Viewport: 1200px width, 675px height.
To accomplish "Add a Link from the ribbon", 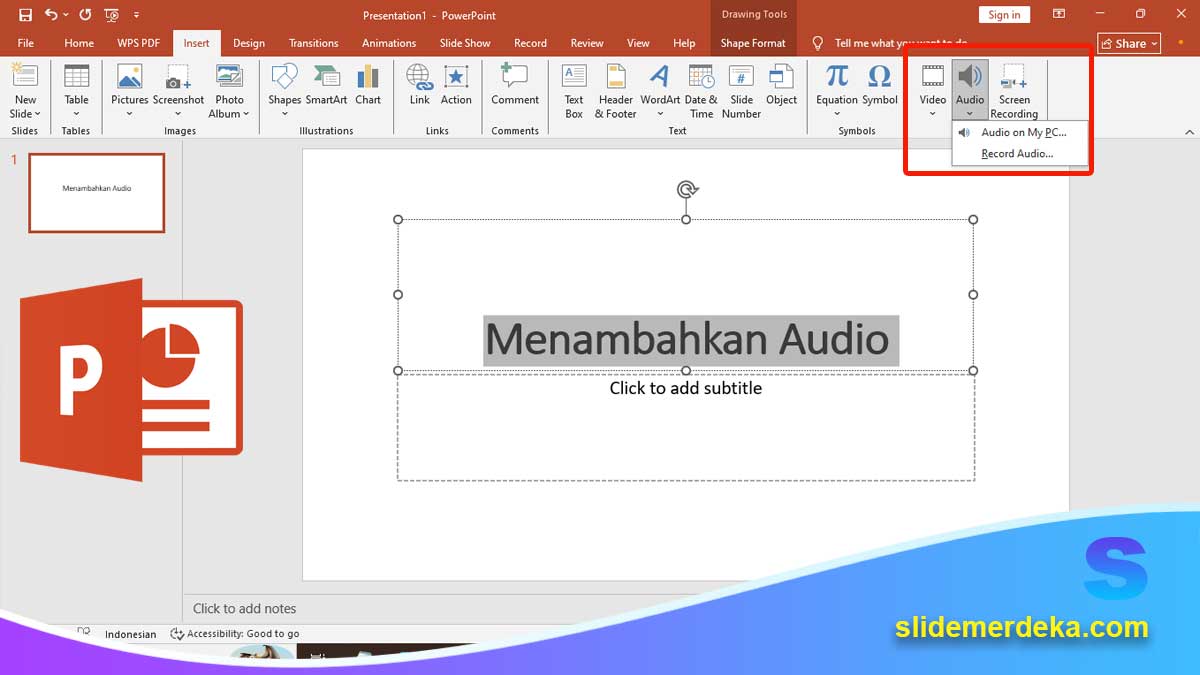I will point(420,85).
